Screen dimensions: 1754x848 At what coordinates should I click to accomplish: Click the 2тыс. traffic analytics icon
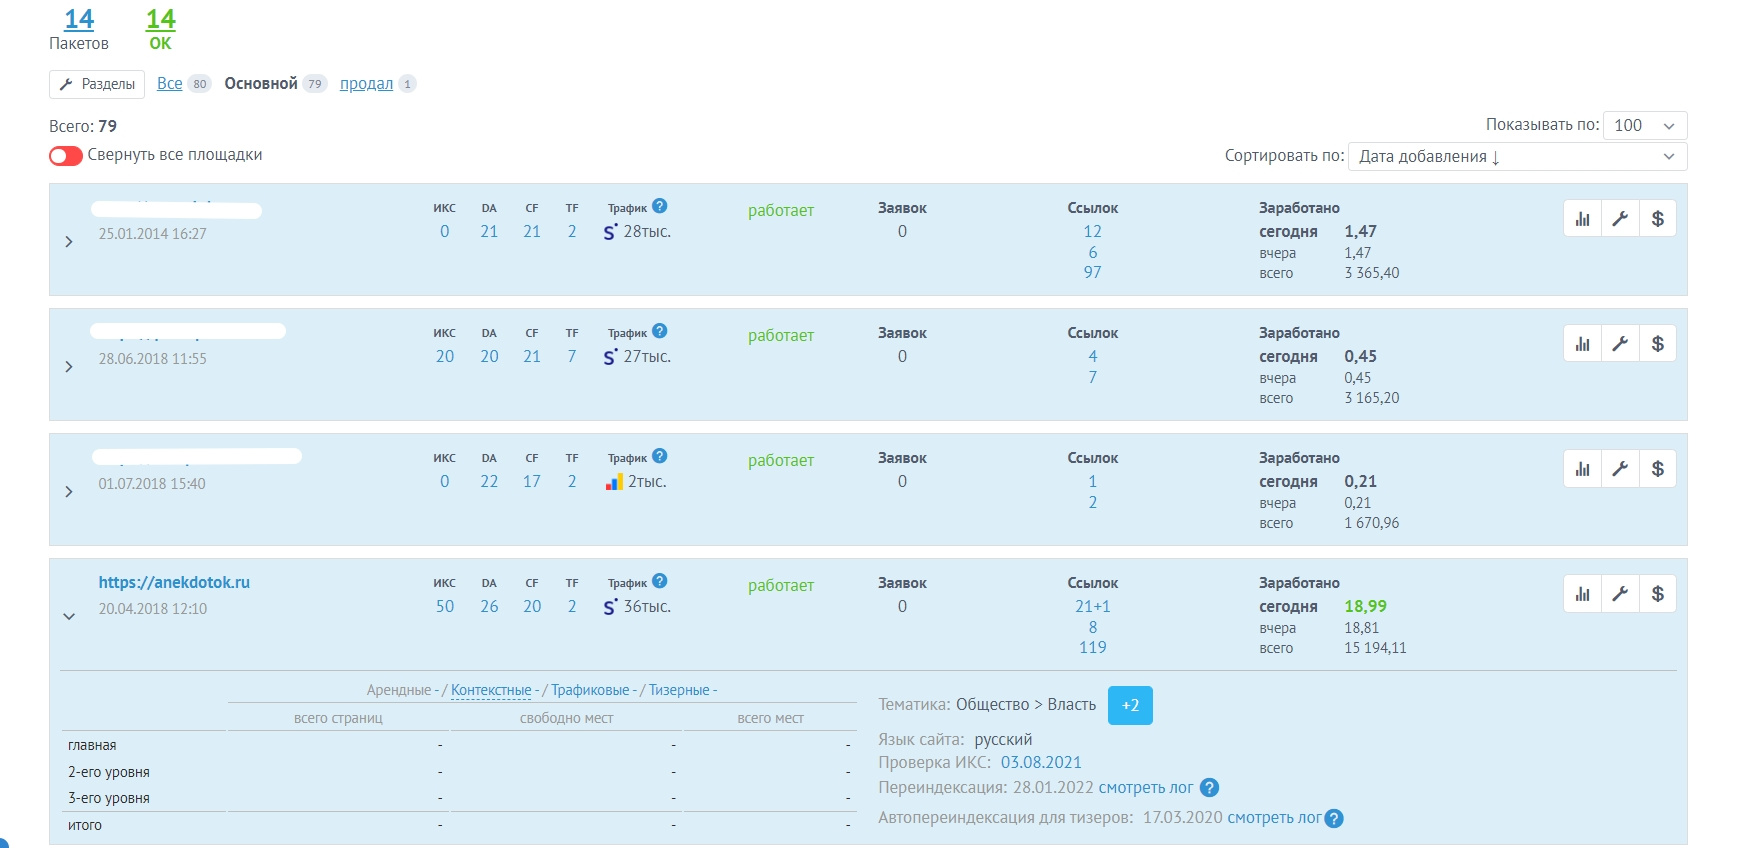coord(614,482)
